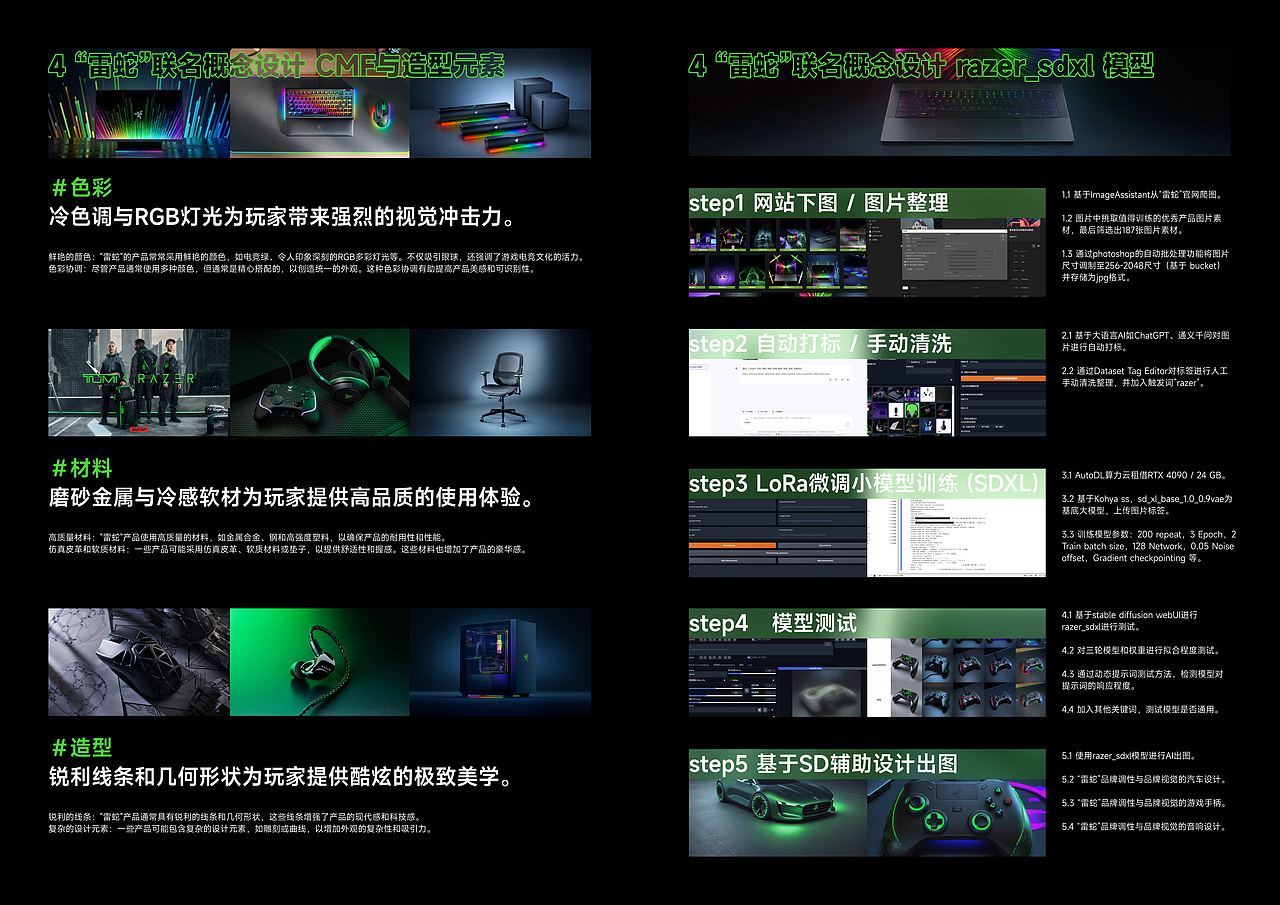Click note 2.2 about Dataset Tag Editor
1280x905 pixels.
[1146, 377]
